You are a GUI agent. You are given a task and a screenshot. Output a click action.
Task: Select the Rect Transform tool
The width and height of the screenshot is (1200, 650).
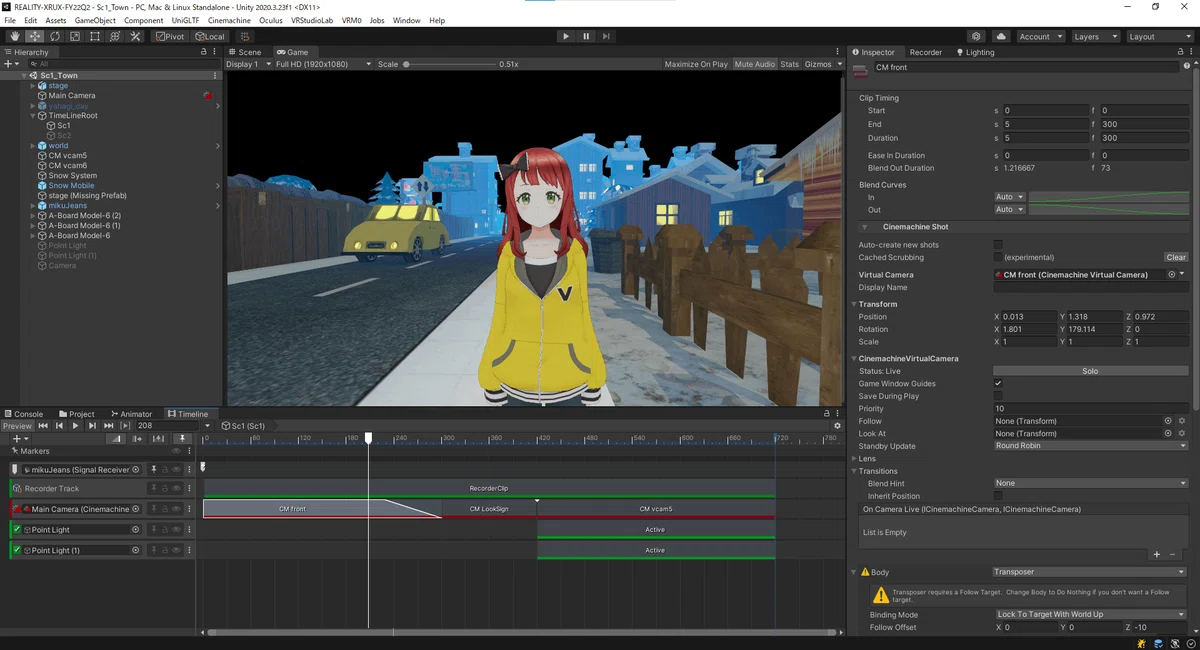(x=94, y=36)
